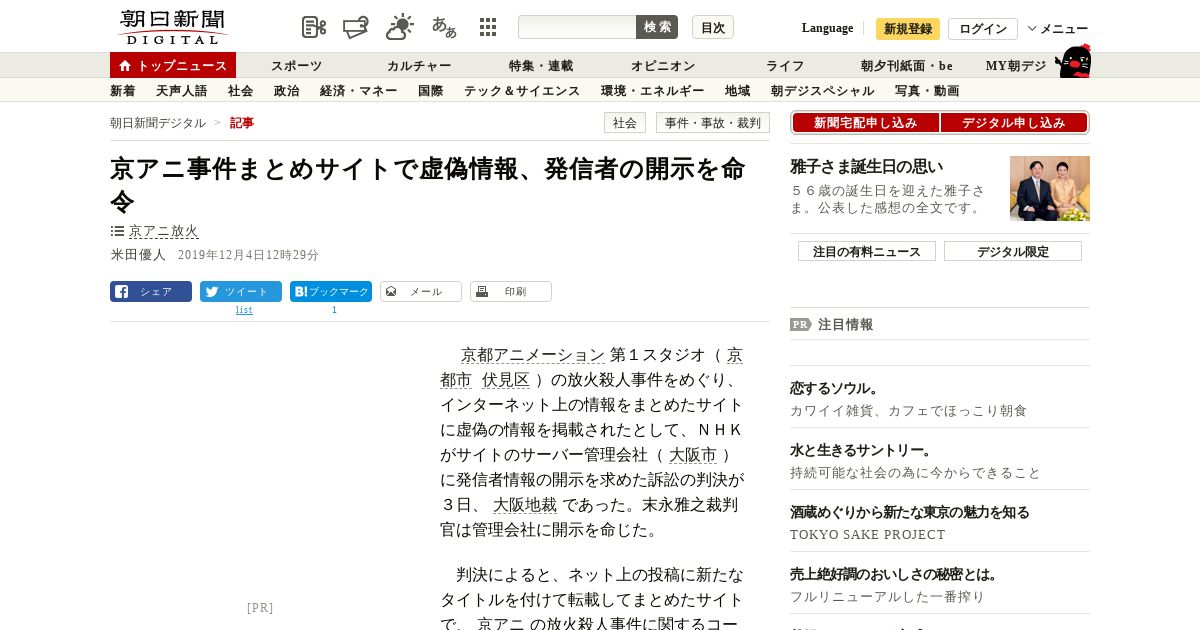Select 環境・エネルギー in sub navigation
The image size is (1200, 630).
[653, 91]
